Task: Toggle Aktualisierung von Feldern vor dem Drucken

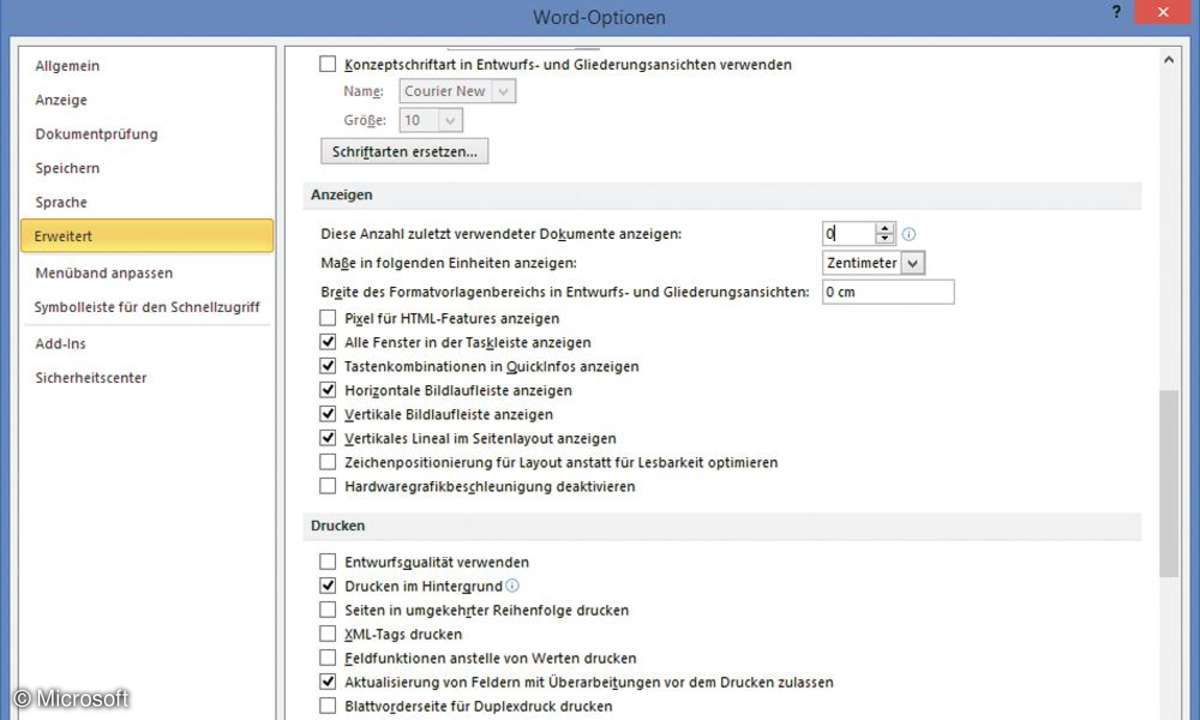Action: point(328,682)
